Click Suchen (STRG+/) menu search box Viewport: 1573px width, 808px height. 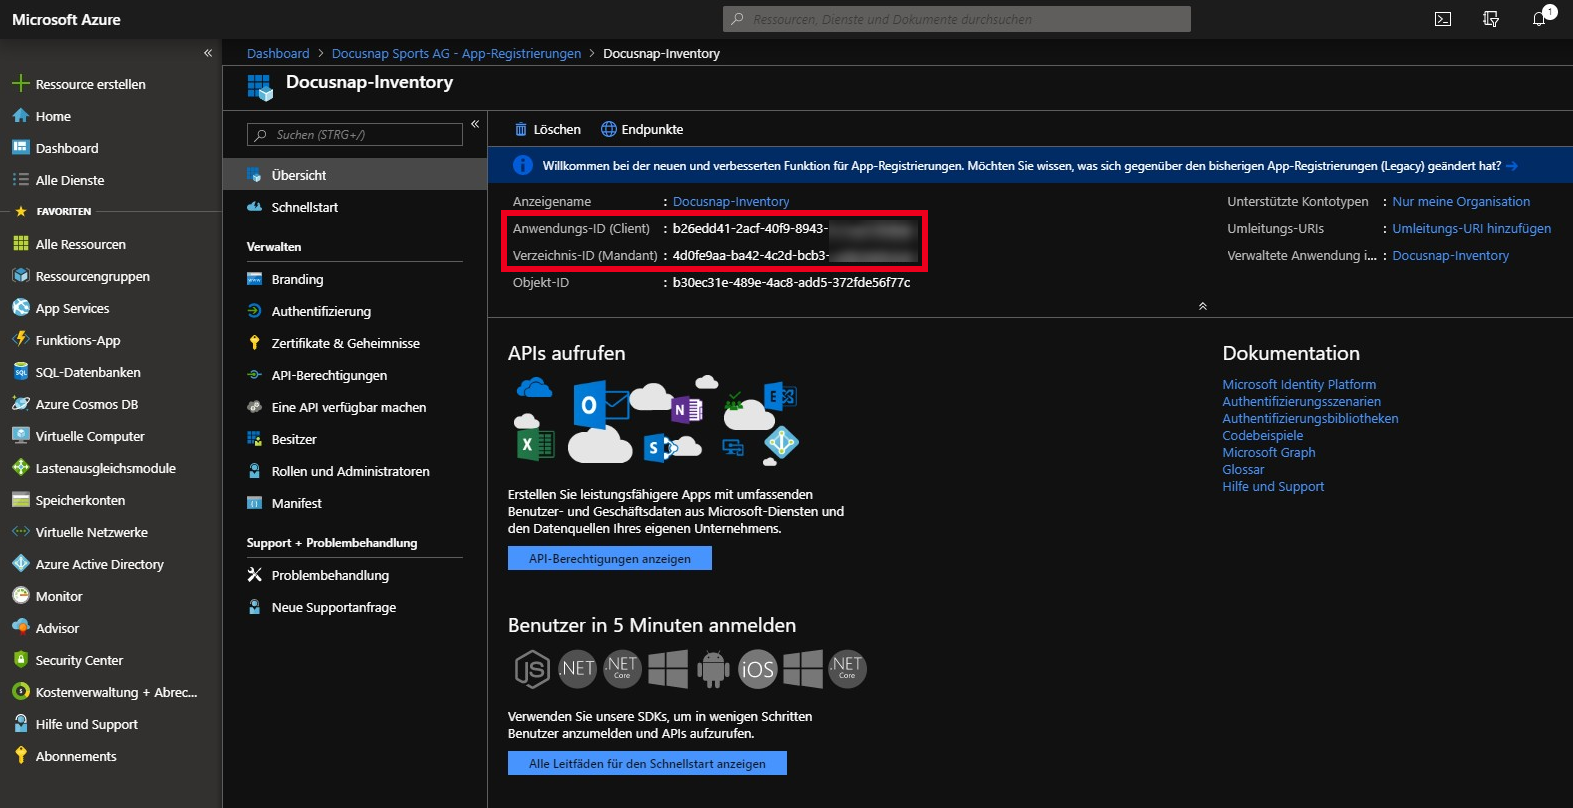pos(355,135)
